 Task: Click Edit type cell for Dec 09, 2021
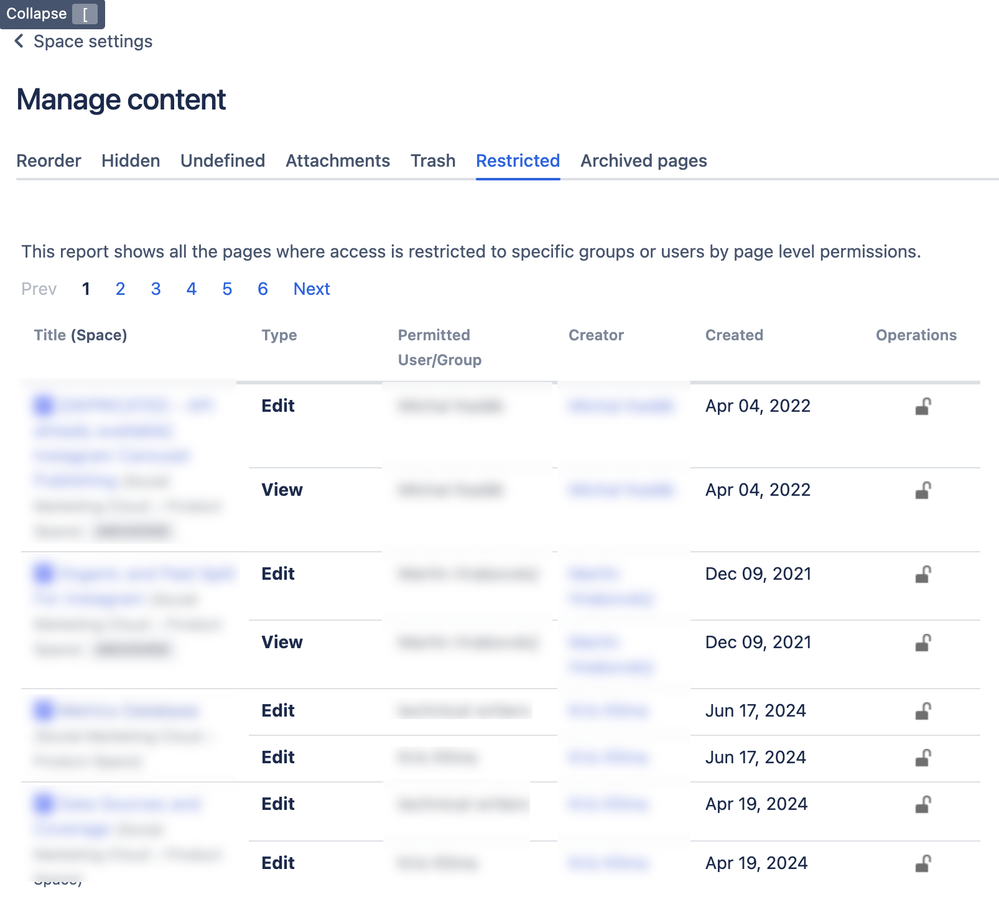[278, 574]
